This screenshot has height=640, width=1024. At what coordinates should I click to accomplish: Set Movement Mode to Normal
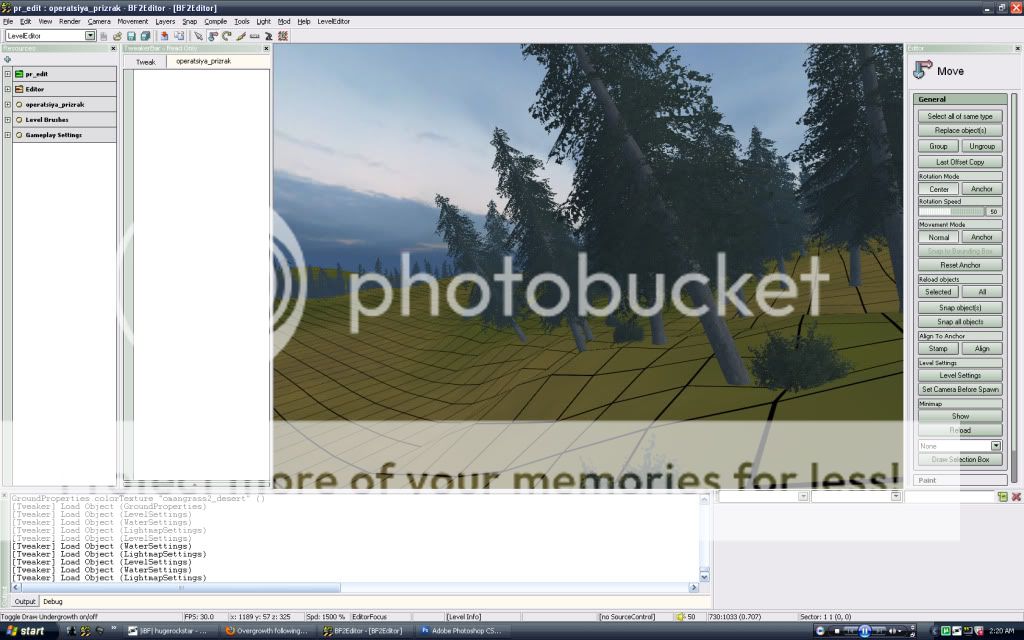point(939,237)
